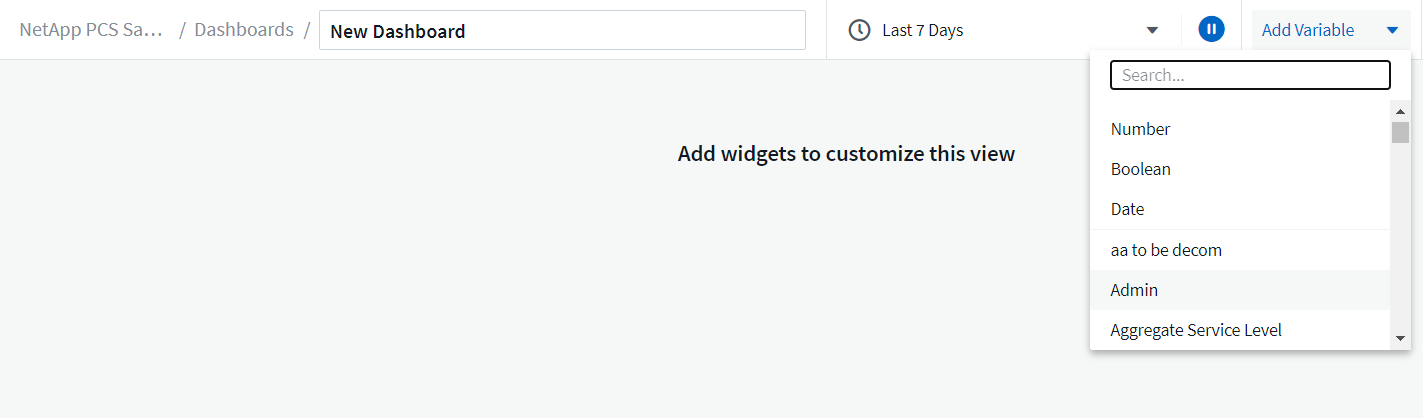Pick the Date variable type
The width and height of the screenshot is (1423, 418).
(x=1127, y=209)
